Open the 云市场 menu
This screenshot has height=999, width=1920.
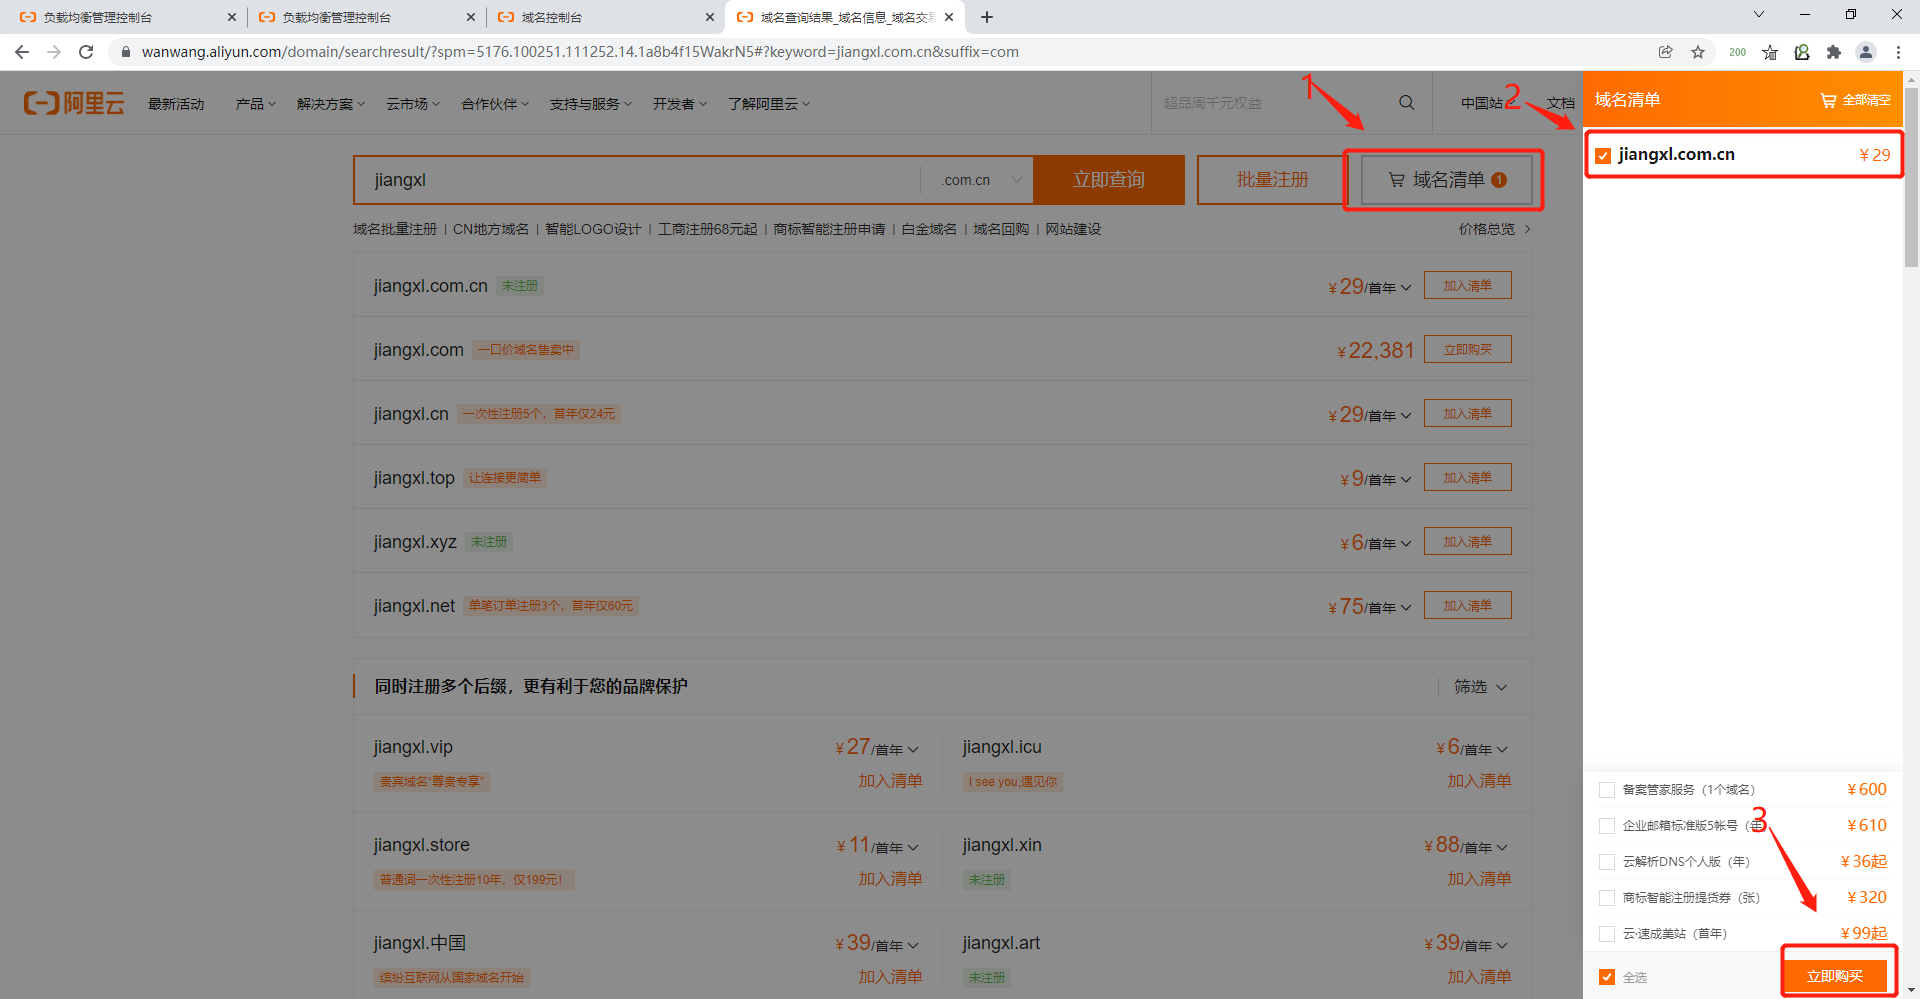413,104
